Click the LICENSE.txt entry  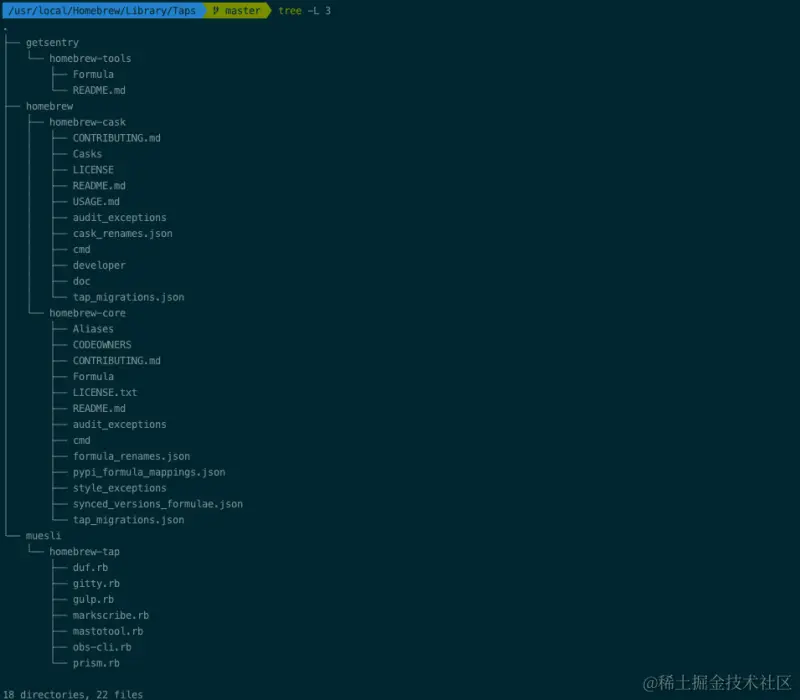click(x=105, y=392)
